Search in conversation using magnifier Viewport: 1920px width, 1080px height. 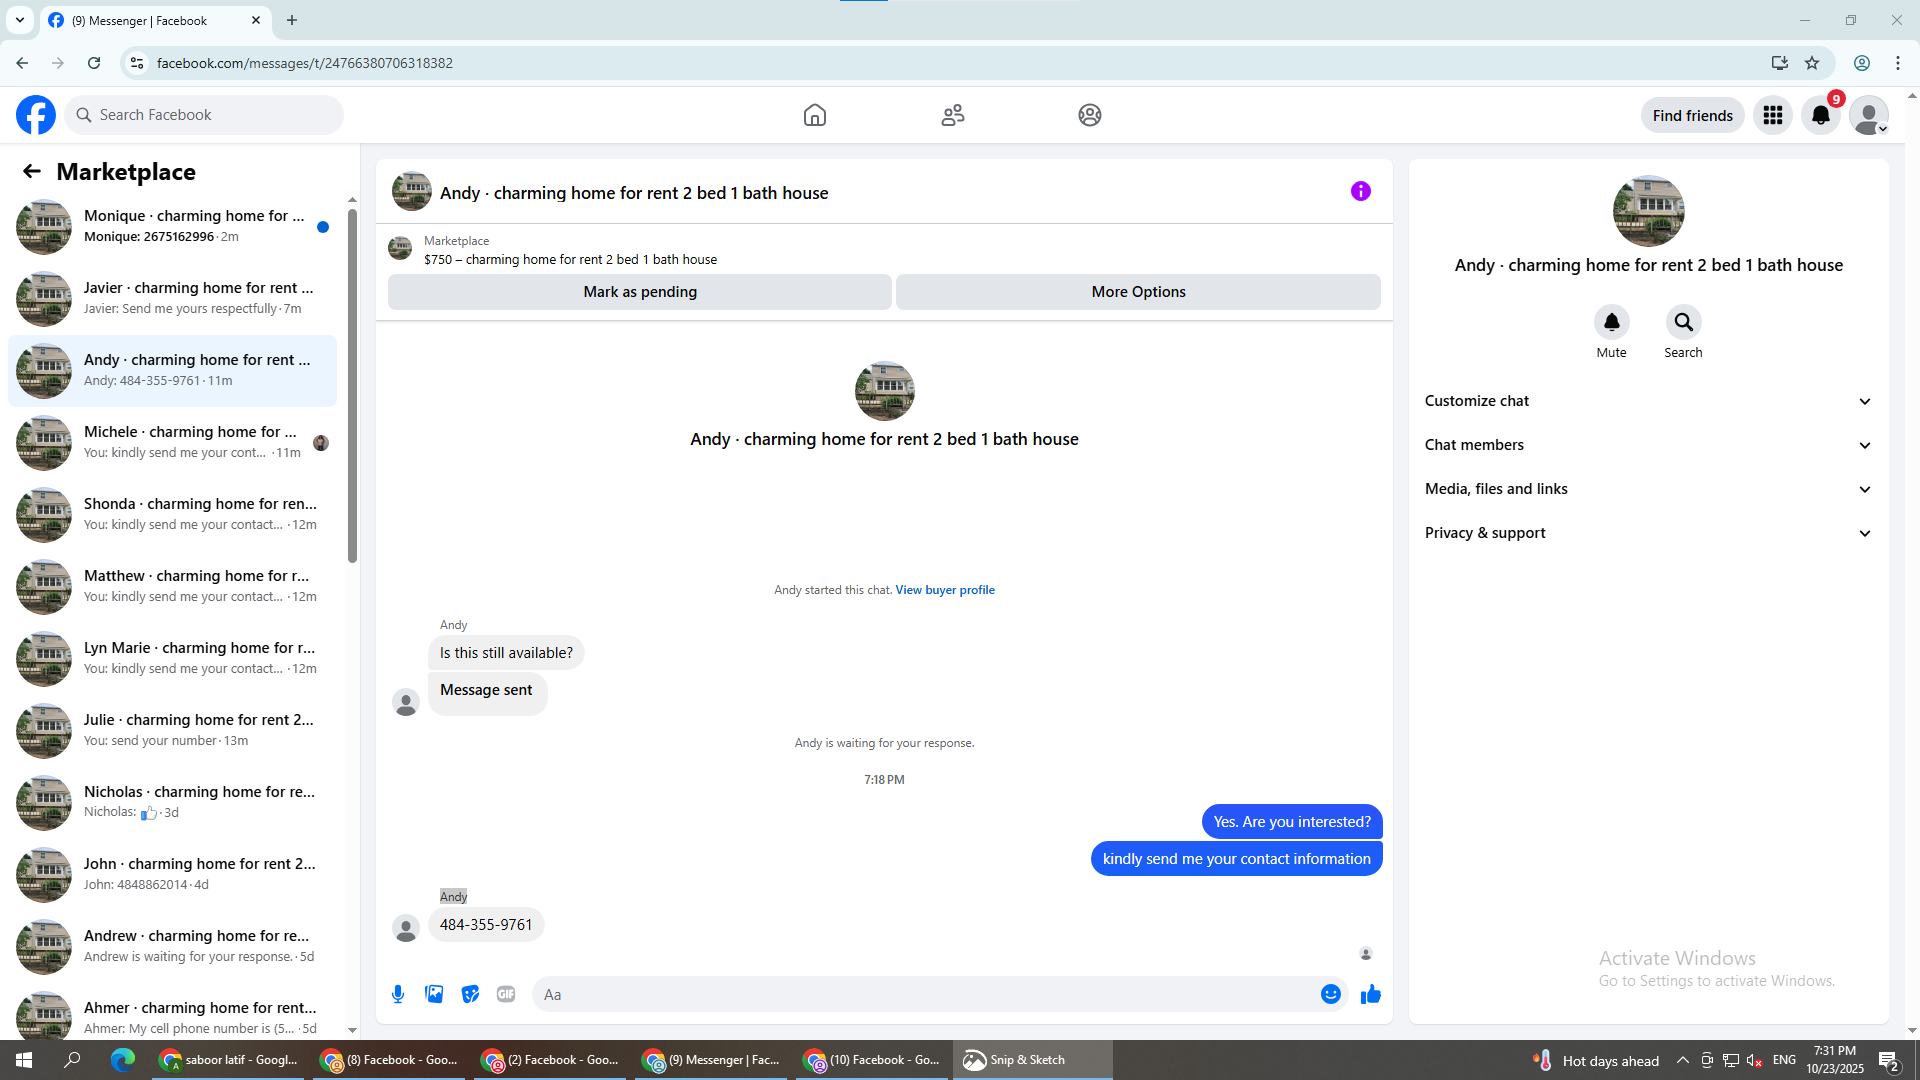click(1683, 322)
